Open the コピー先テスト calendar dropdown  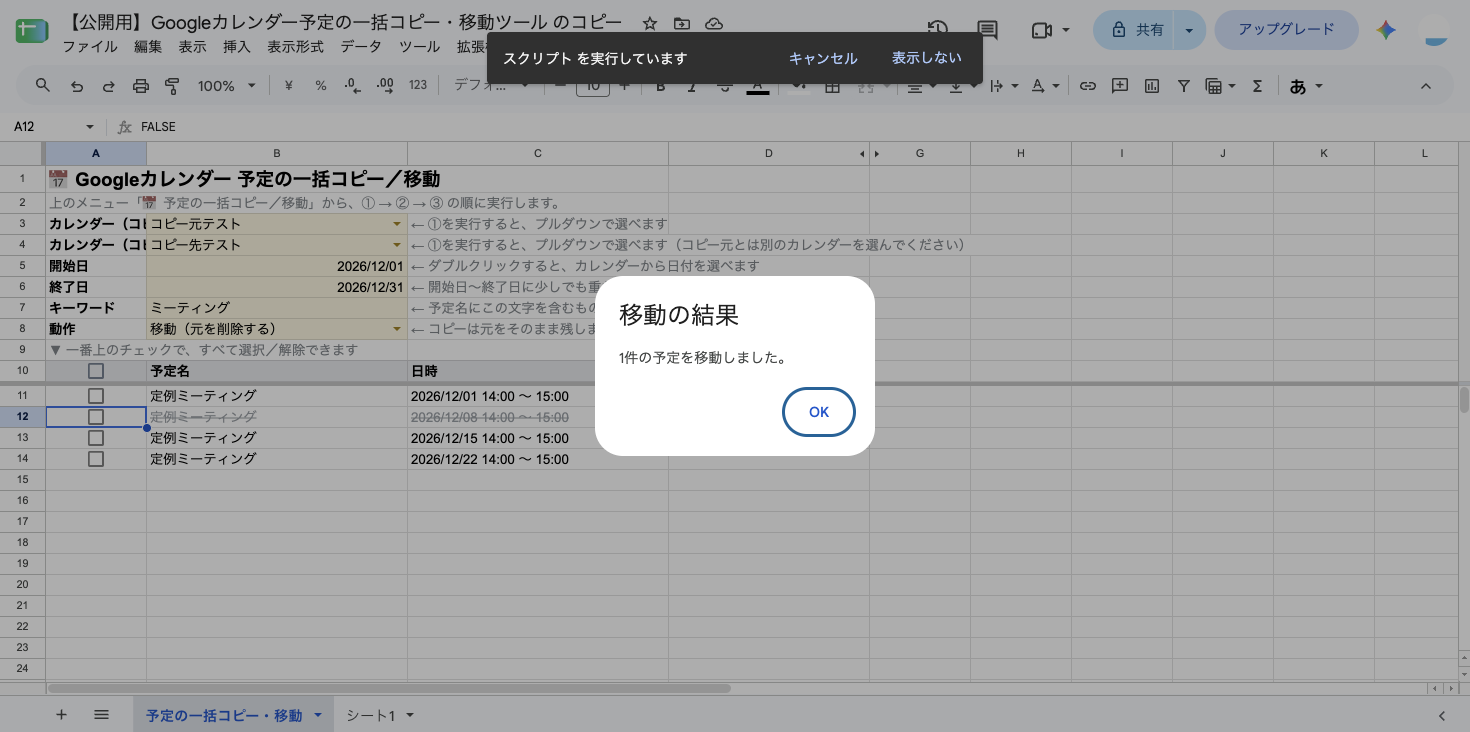[x=397, y=245]
